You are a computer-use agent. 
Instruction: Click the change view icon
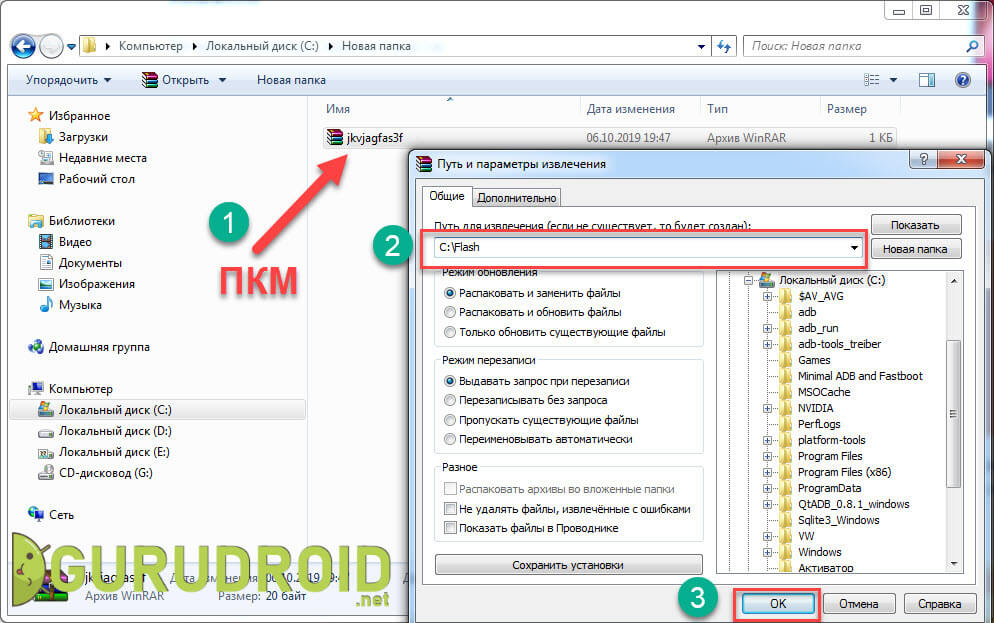872,80
